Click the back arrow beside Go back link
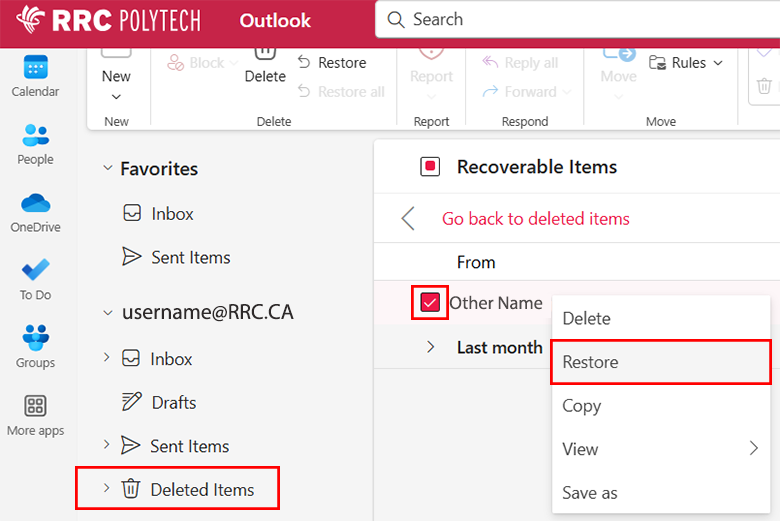780x521 pixels. pyautogui.click(x=408, y=219)
